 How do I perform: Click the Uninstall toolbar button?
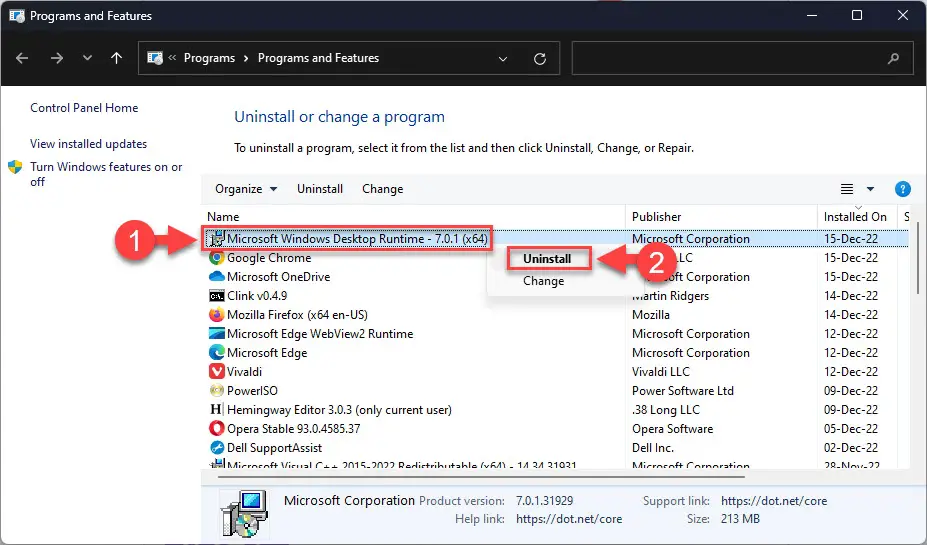coord(320,189)
